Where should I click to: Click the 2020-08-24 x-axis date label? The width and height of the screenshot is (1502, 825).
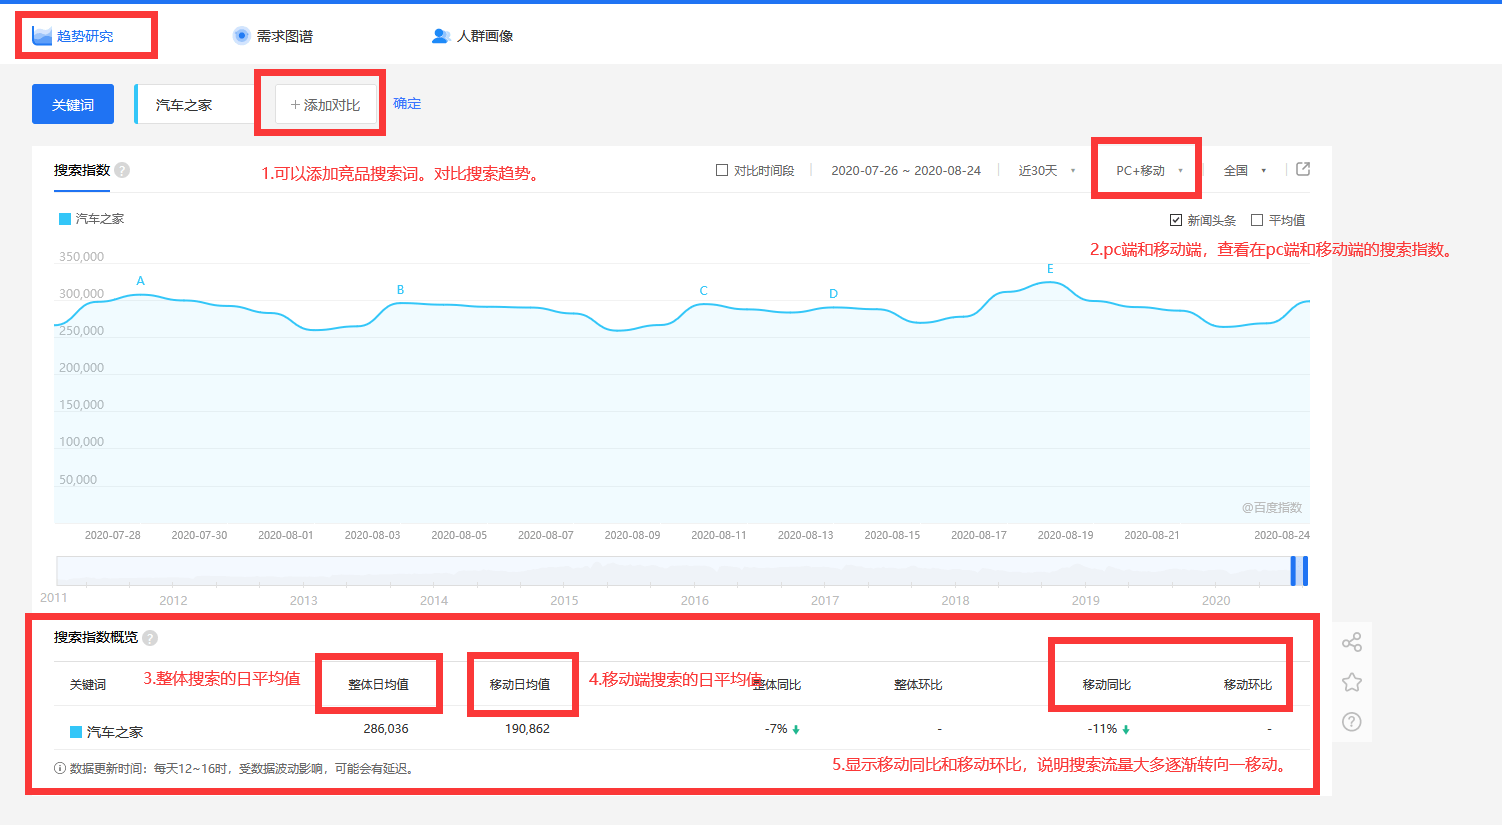(x=1282, y=535)
